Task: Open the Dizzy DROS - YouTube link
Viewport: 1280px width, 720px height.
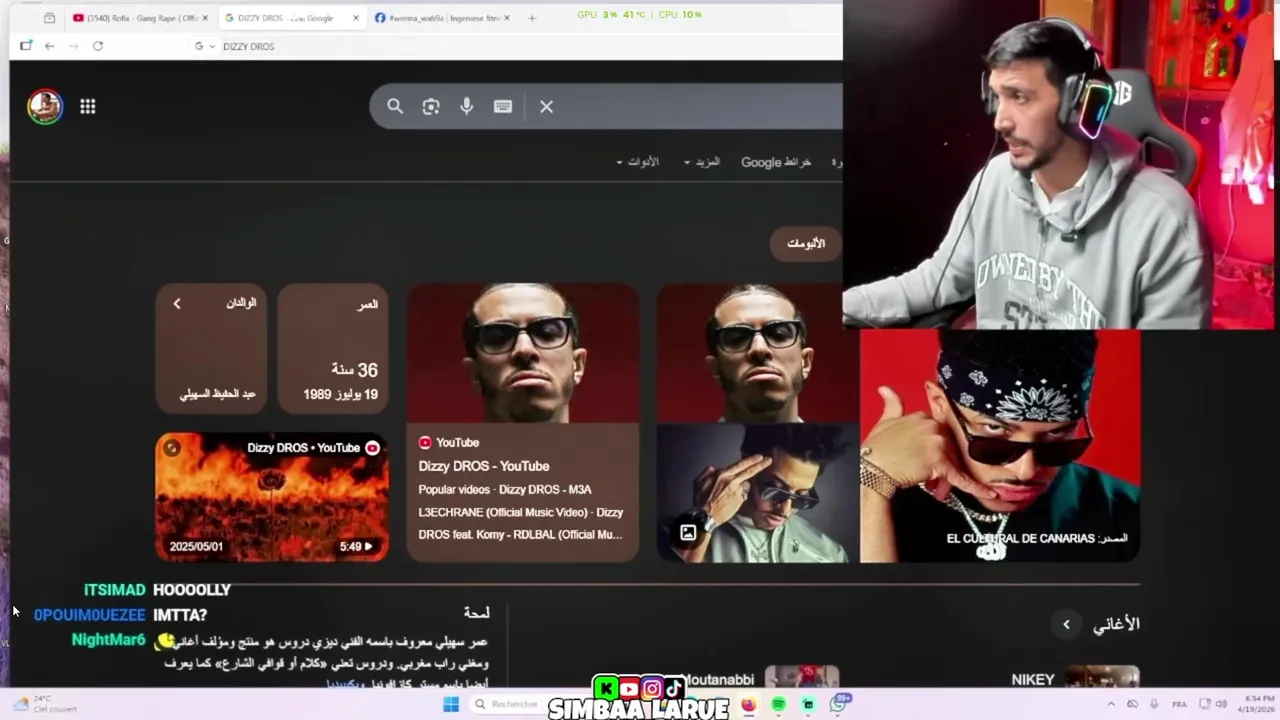Action: (484, 466)
